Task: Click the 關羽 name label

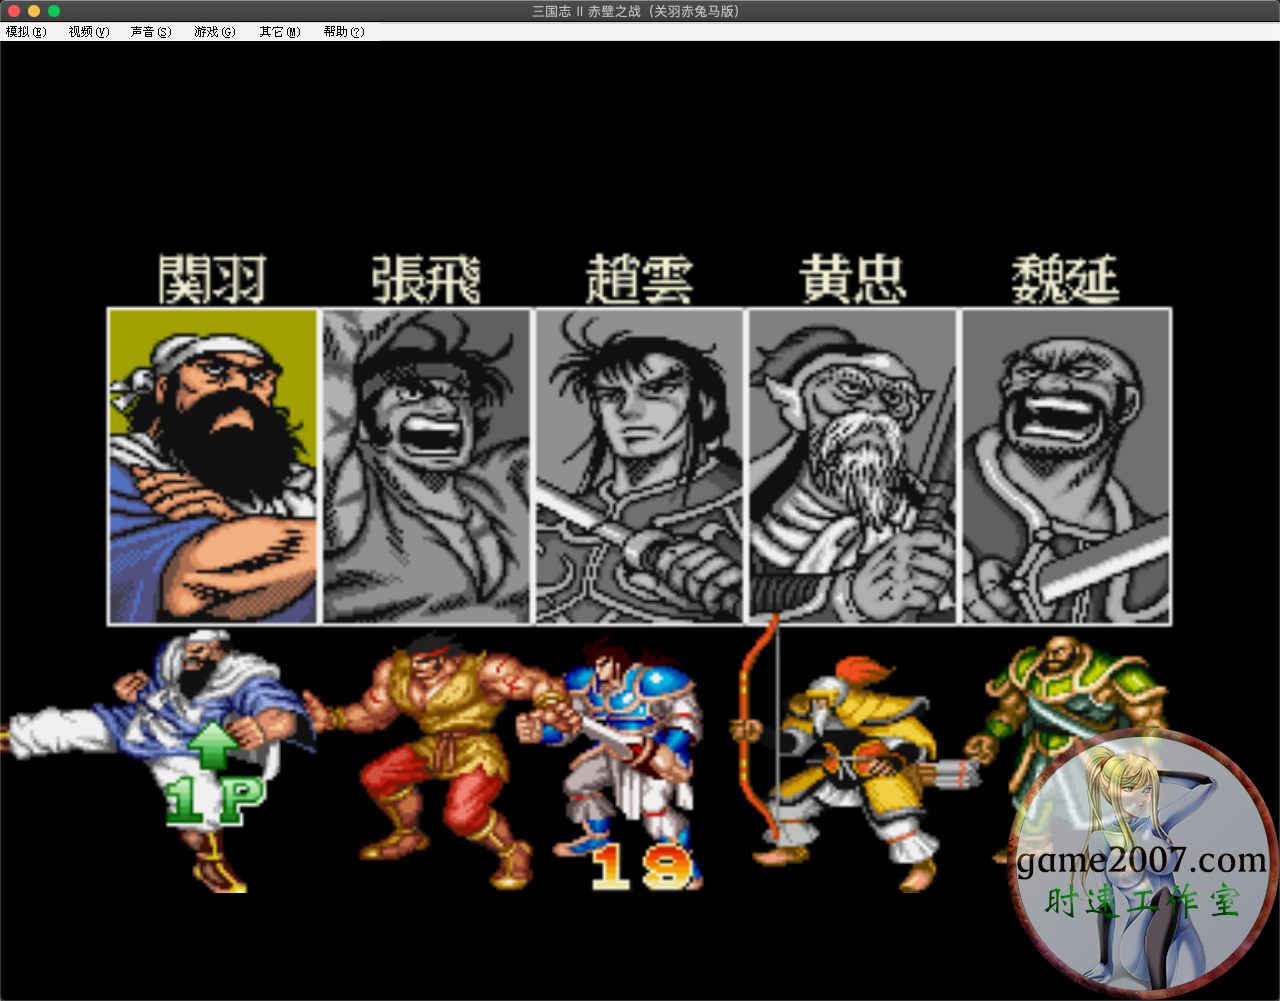Action: (x=213, y=279)
